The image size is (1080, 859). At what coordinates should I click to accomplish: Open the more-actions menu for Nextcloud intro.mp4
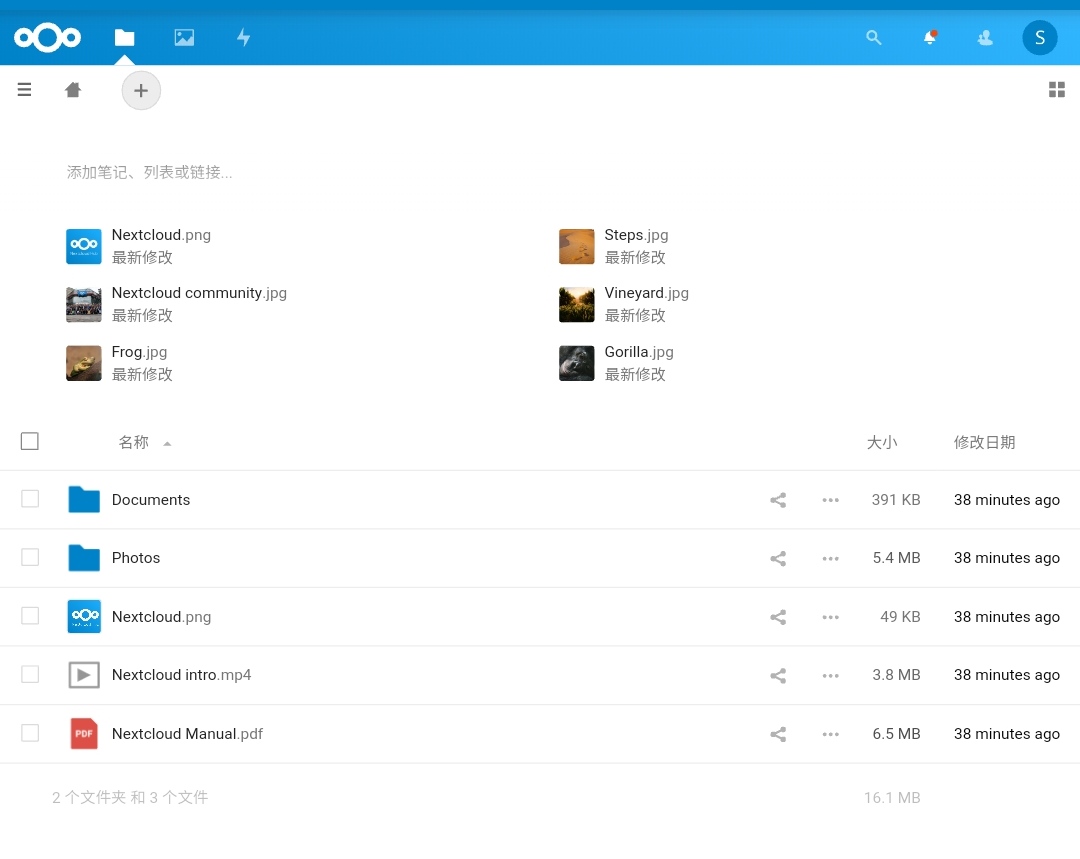[x=831, y=675]
